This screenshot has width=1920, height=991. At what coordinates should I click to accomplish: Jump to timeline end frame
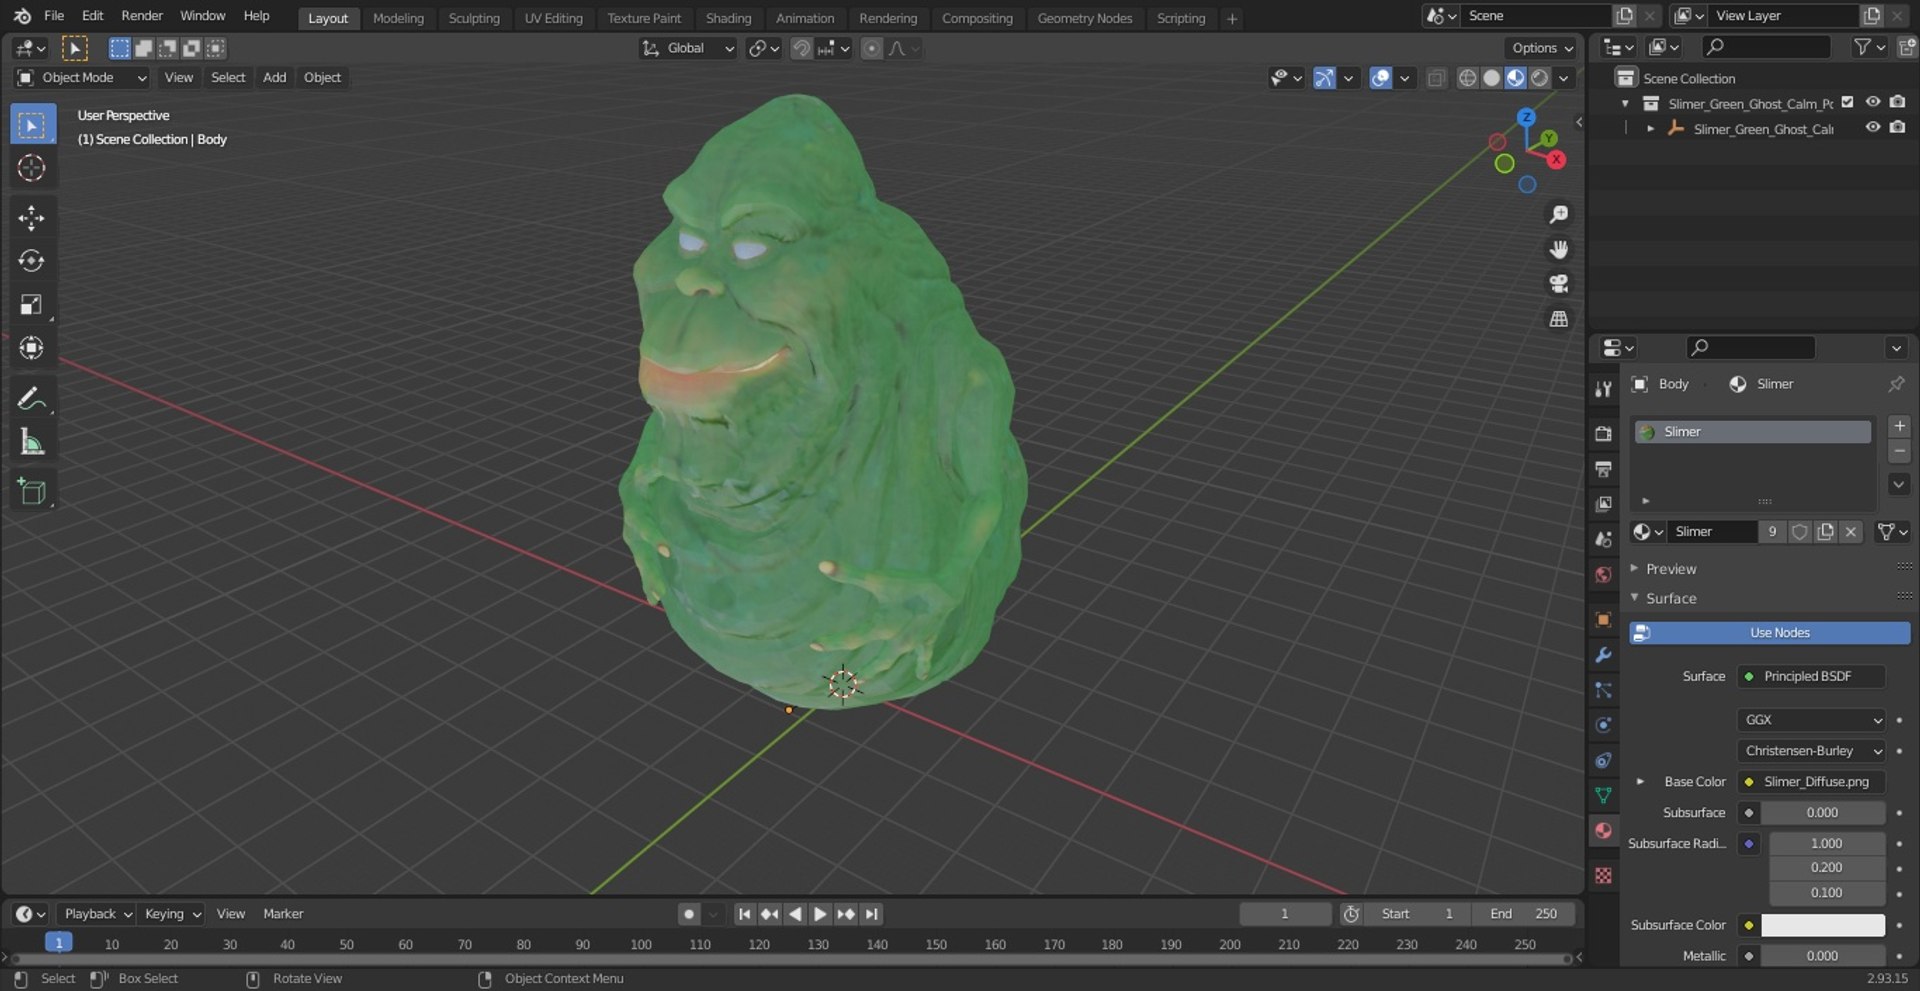(x=872, y=914)
